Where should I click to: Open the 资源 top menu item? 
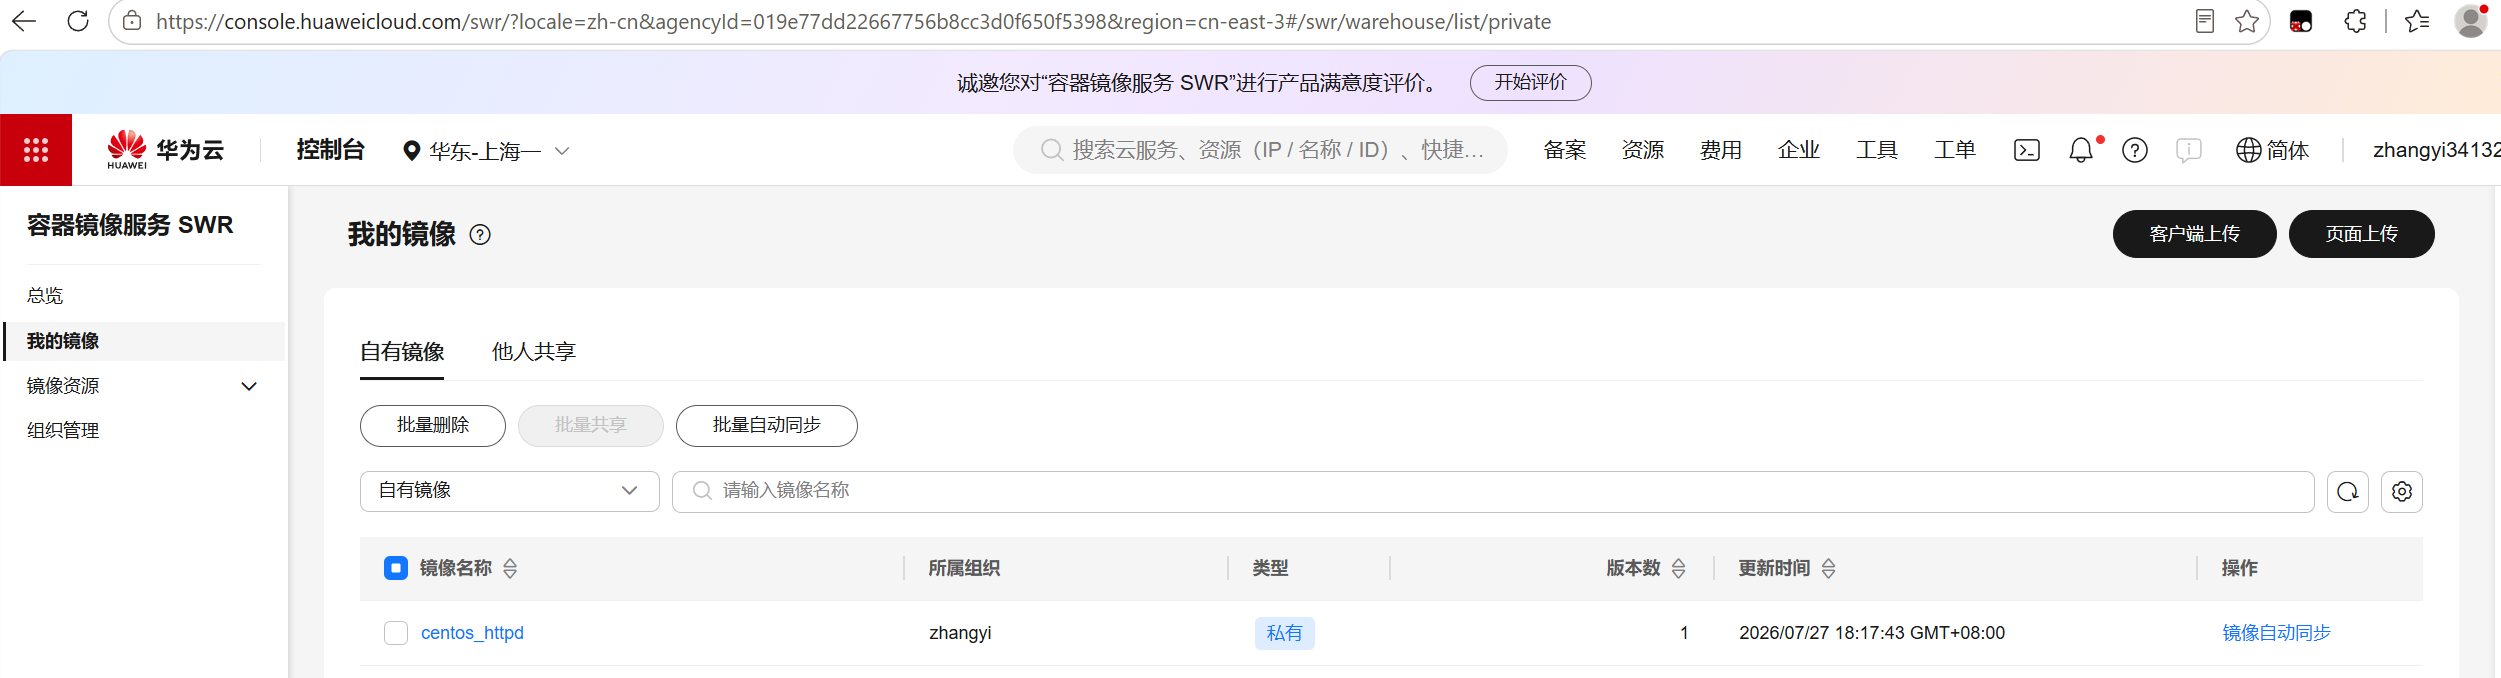(x=1643, y=150)
